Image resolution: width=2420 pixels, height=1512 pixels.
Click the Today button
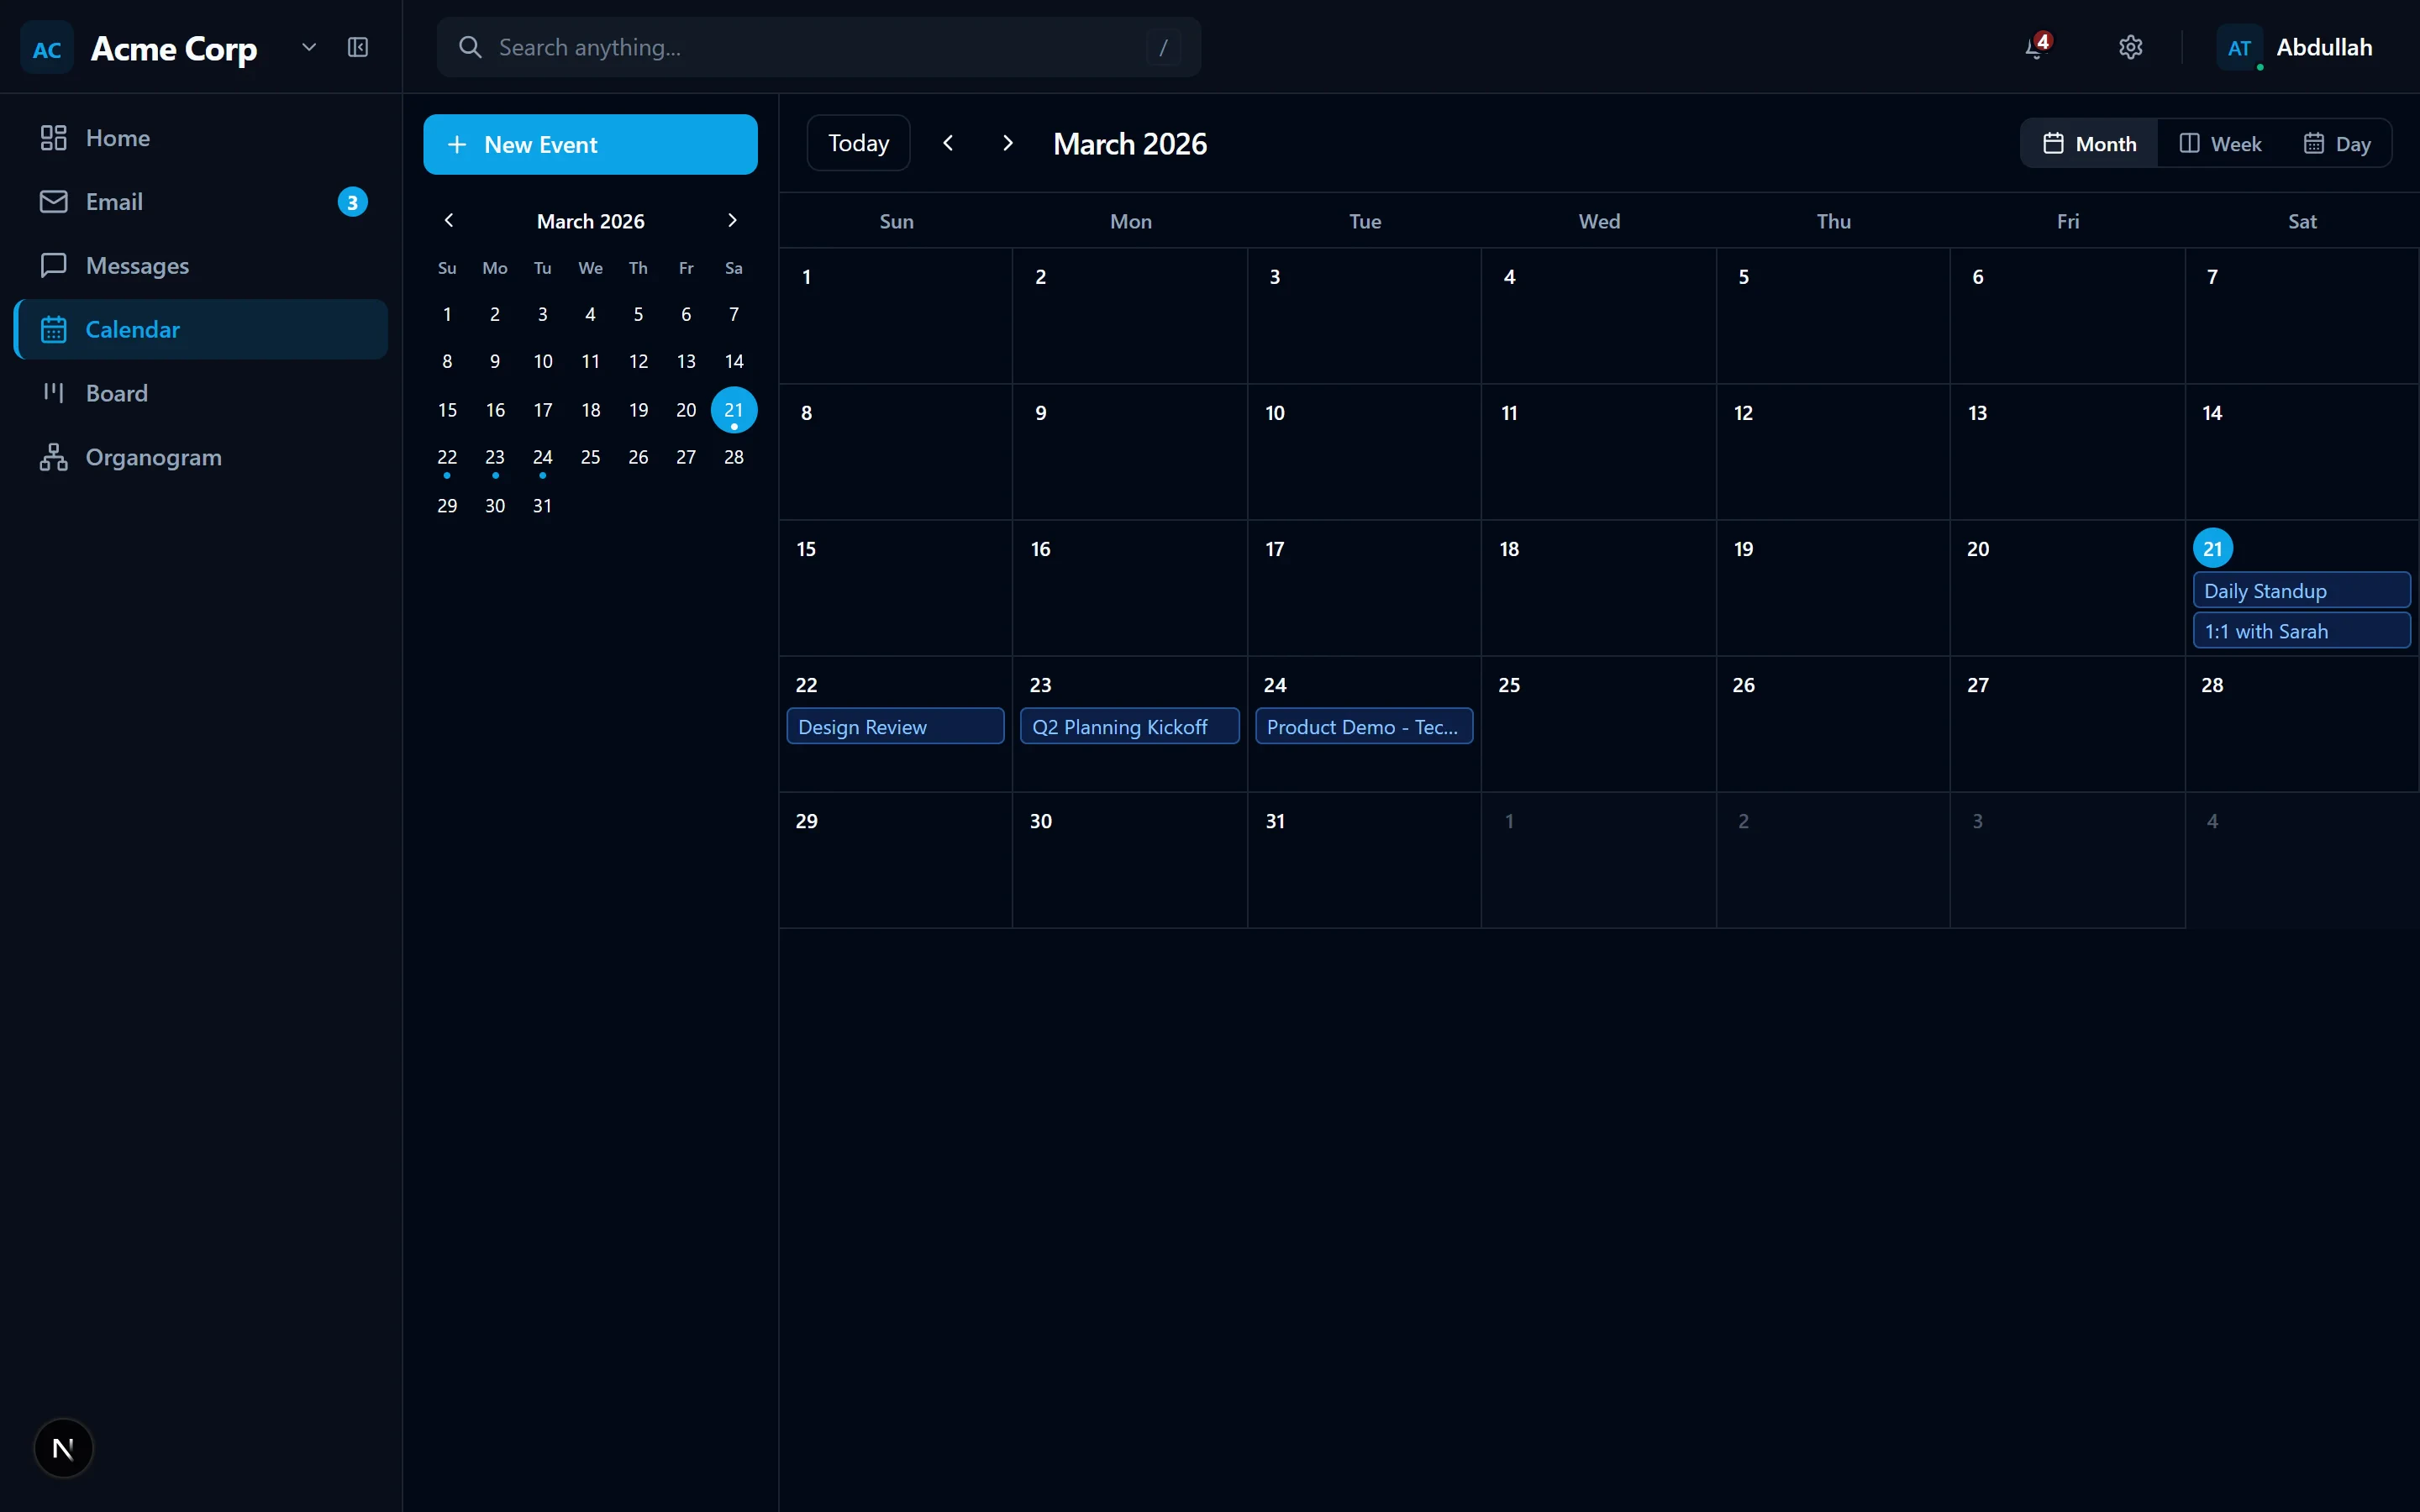[858, 143]
